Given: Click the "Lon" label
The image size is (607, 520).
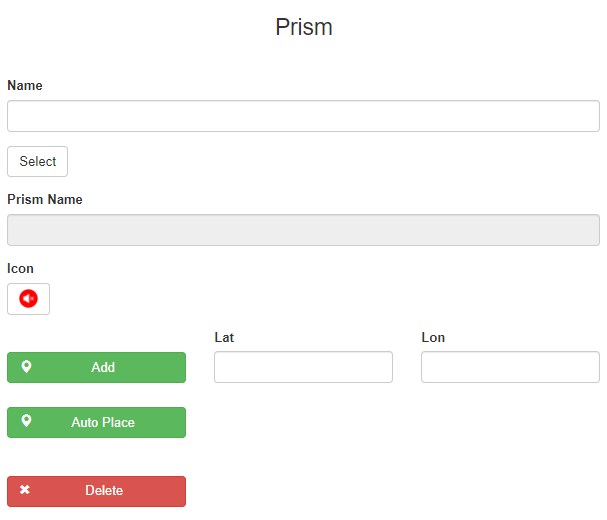Looking at the screenshot, I should pyautogui.click(x=433, y=337).
